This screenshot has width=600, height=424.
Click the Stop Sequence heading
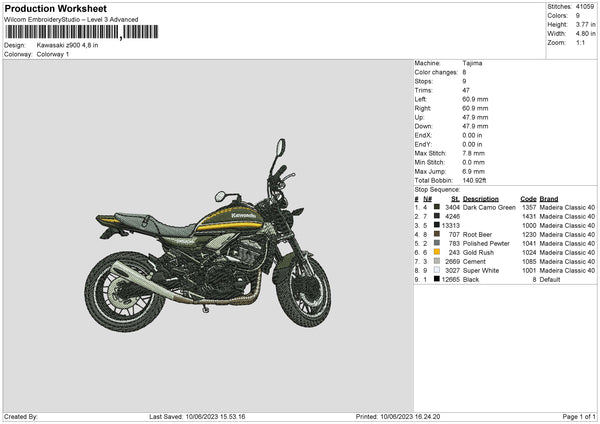pyautogui.click(x=437, y=189)
